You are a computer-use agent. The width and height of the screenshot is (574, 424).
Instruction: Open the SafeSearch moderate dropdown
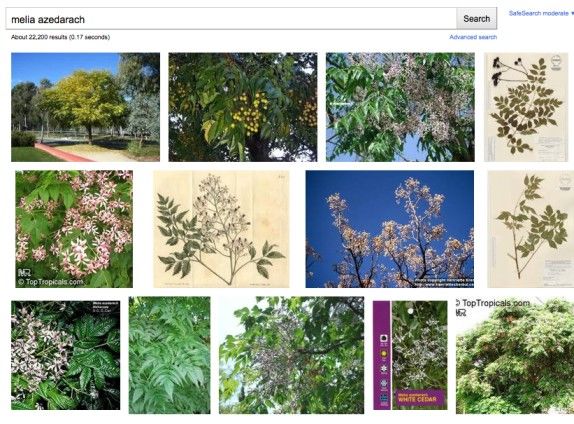pyautogui.click(x=541, y=13)
